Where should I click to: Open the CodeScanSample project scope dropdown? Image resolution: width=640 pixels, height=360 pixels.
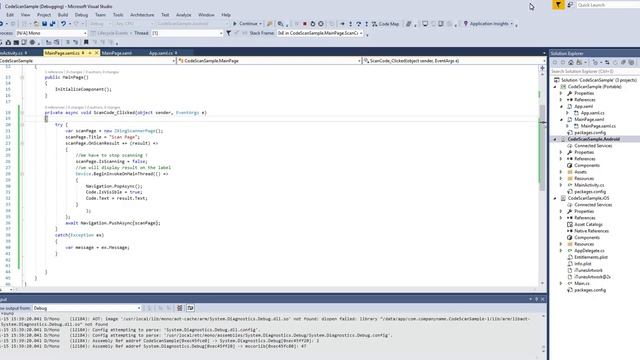pos(87,61)
